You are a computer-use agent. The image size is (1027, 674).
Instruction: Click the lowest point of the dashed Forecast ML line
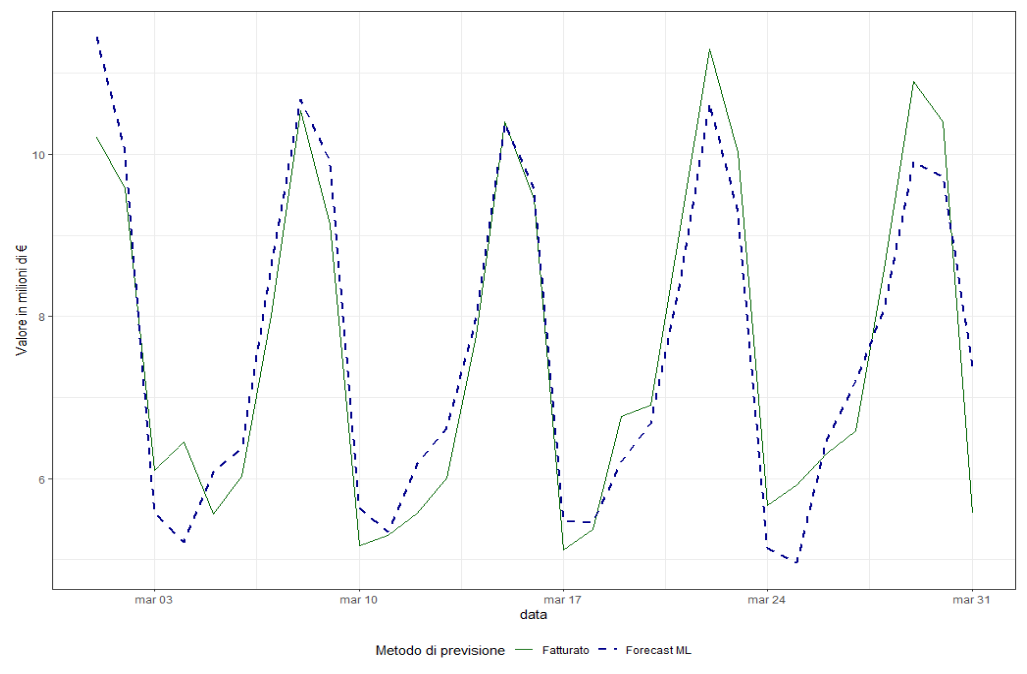[x=796, y=562]
